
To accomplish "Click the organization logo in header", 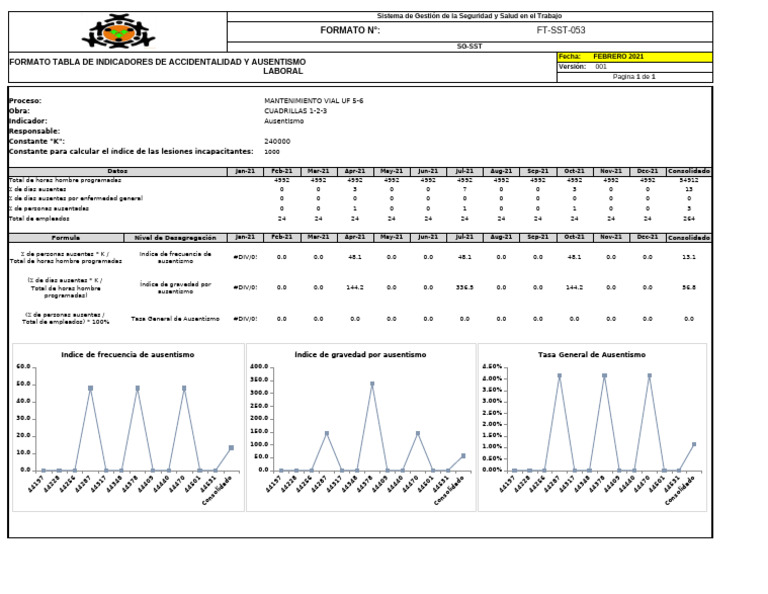I will point(119,32).
